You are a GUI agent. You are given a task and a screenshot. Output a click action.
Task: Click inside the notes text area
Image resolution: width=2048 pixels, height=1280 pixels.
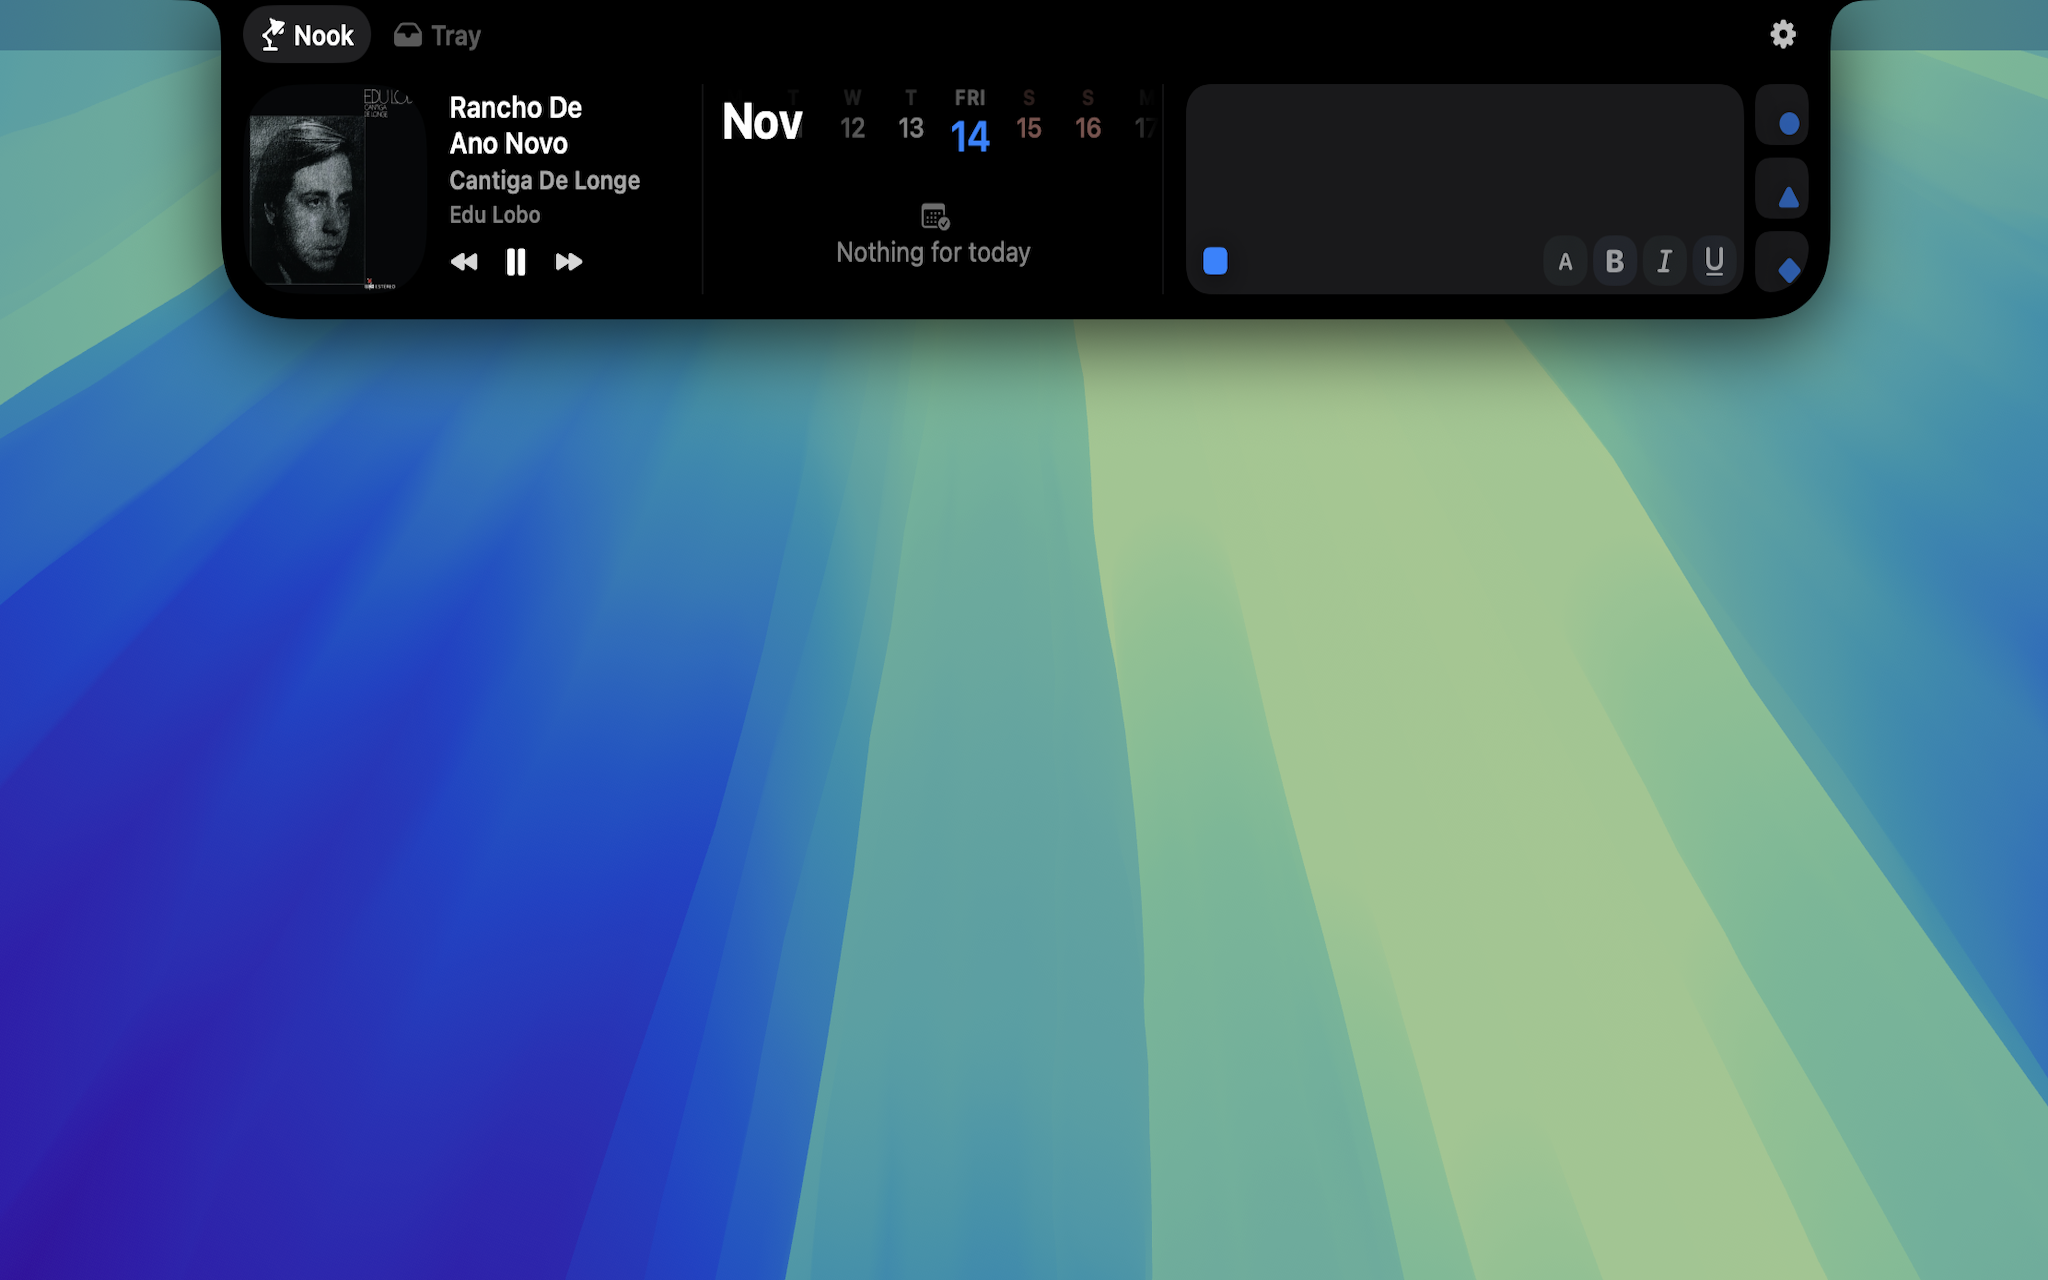click(1463, 160)
